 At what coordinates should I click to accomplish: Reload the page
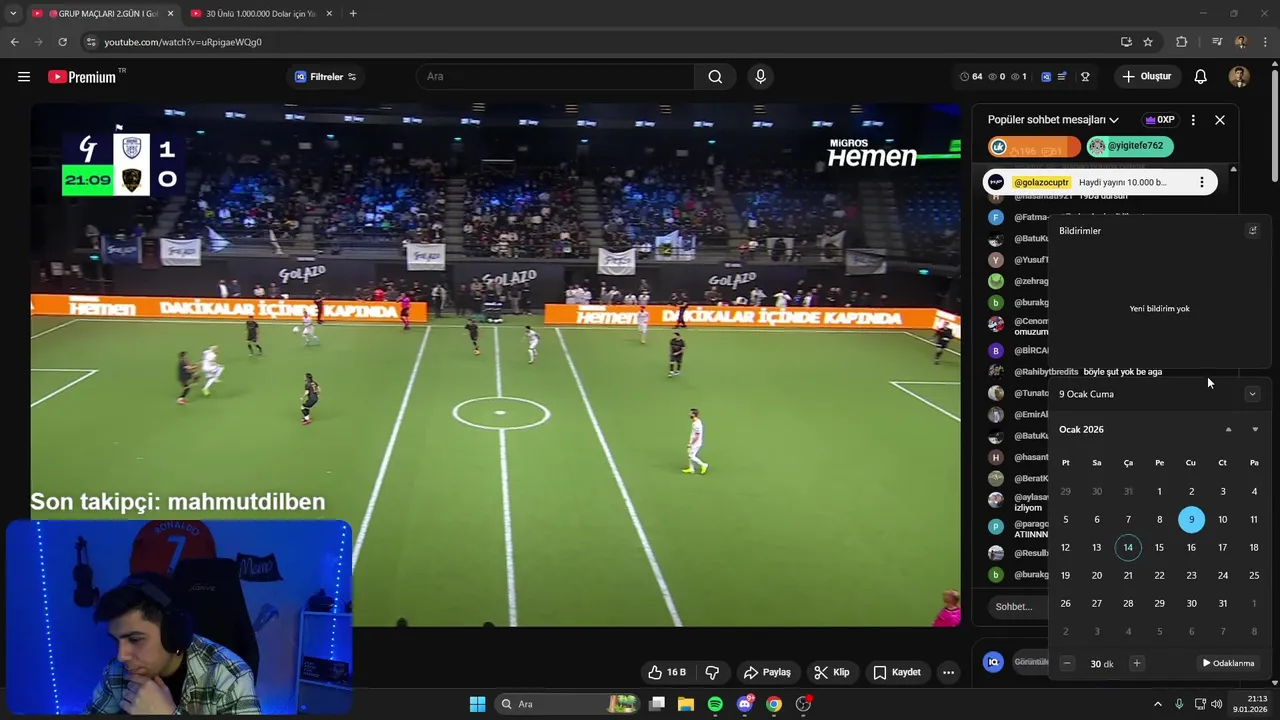[62, 42]
